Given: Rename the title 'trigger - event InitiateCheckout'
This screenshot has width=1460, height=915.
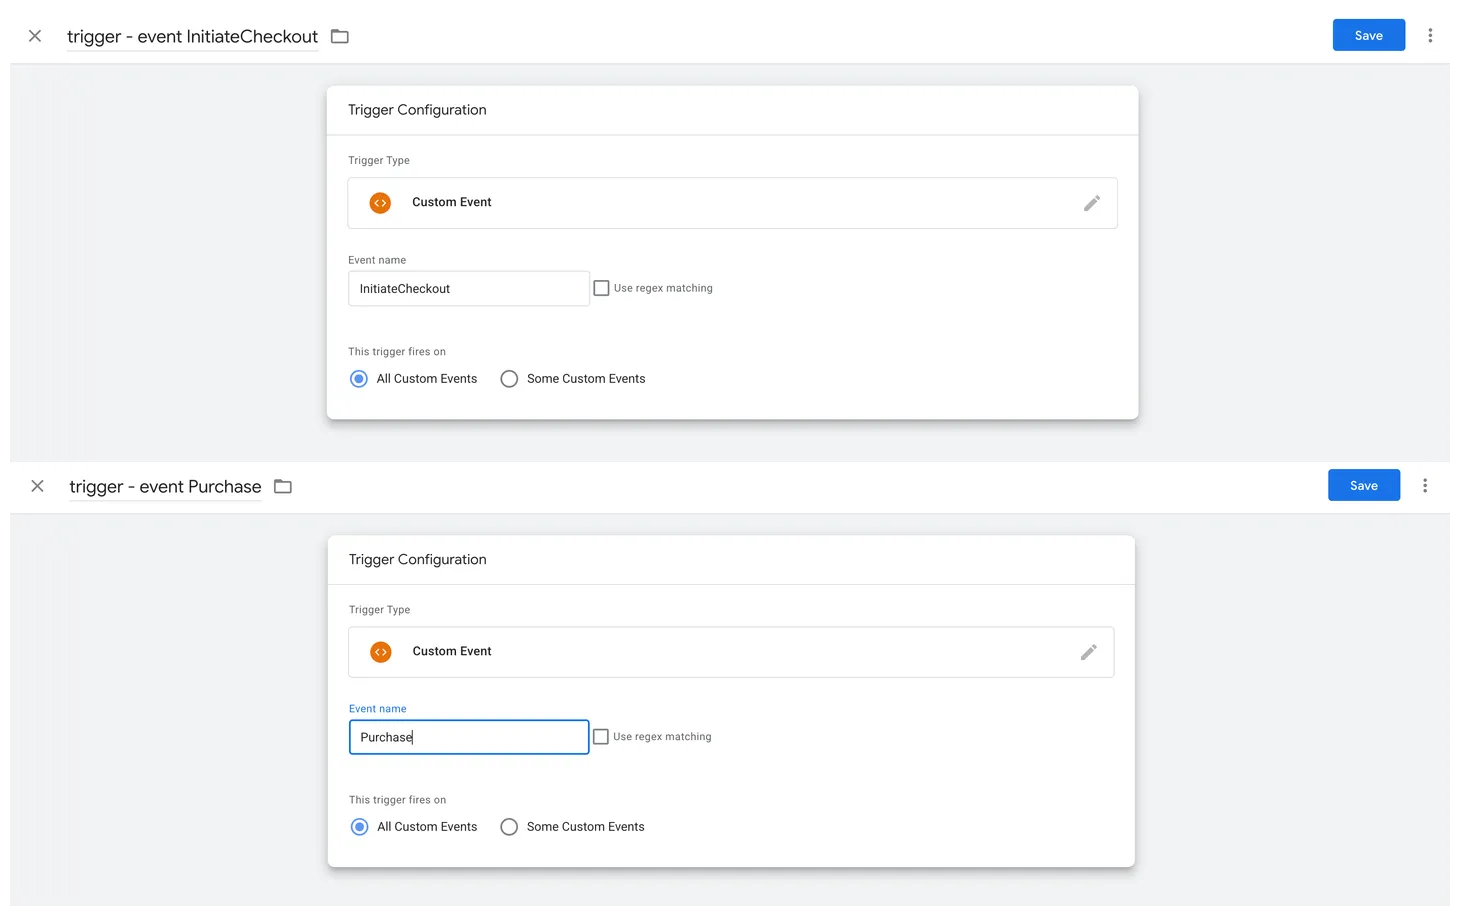Looking at the screenshot, I should 192,36.
